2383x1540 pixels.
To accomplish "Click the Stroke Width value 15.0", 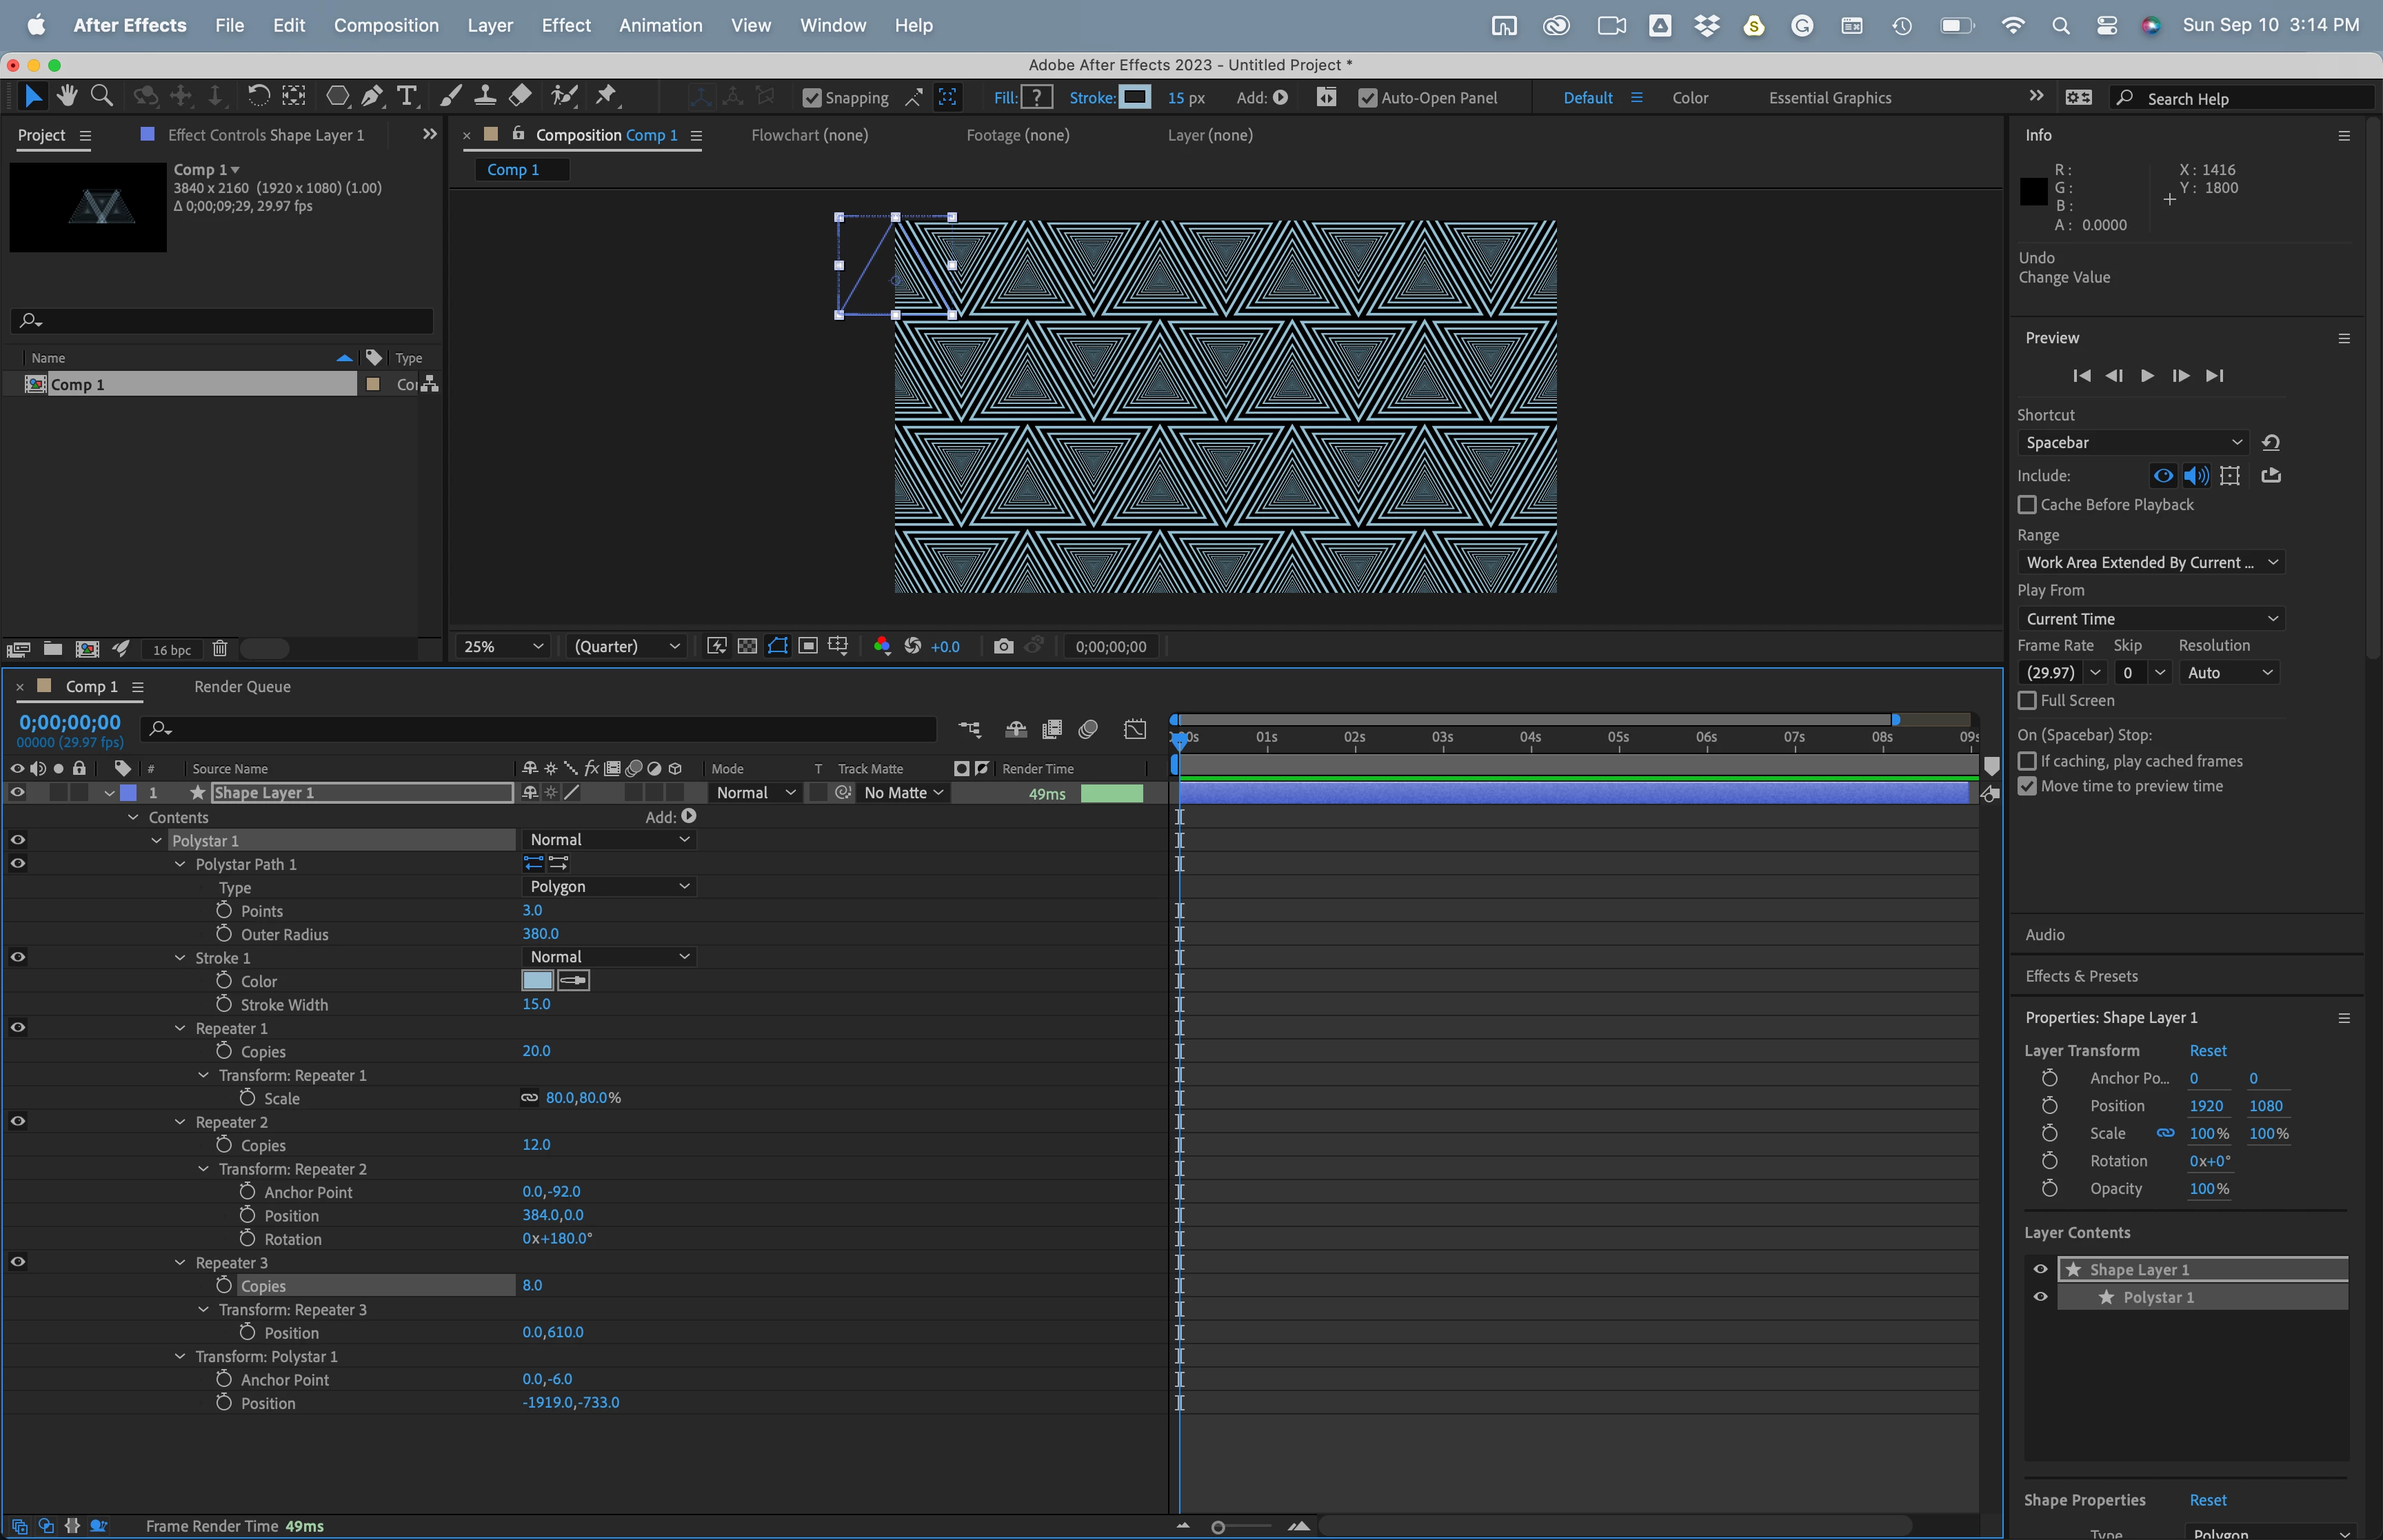I will tap(536, 1004).
